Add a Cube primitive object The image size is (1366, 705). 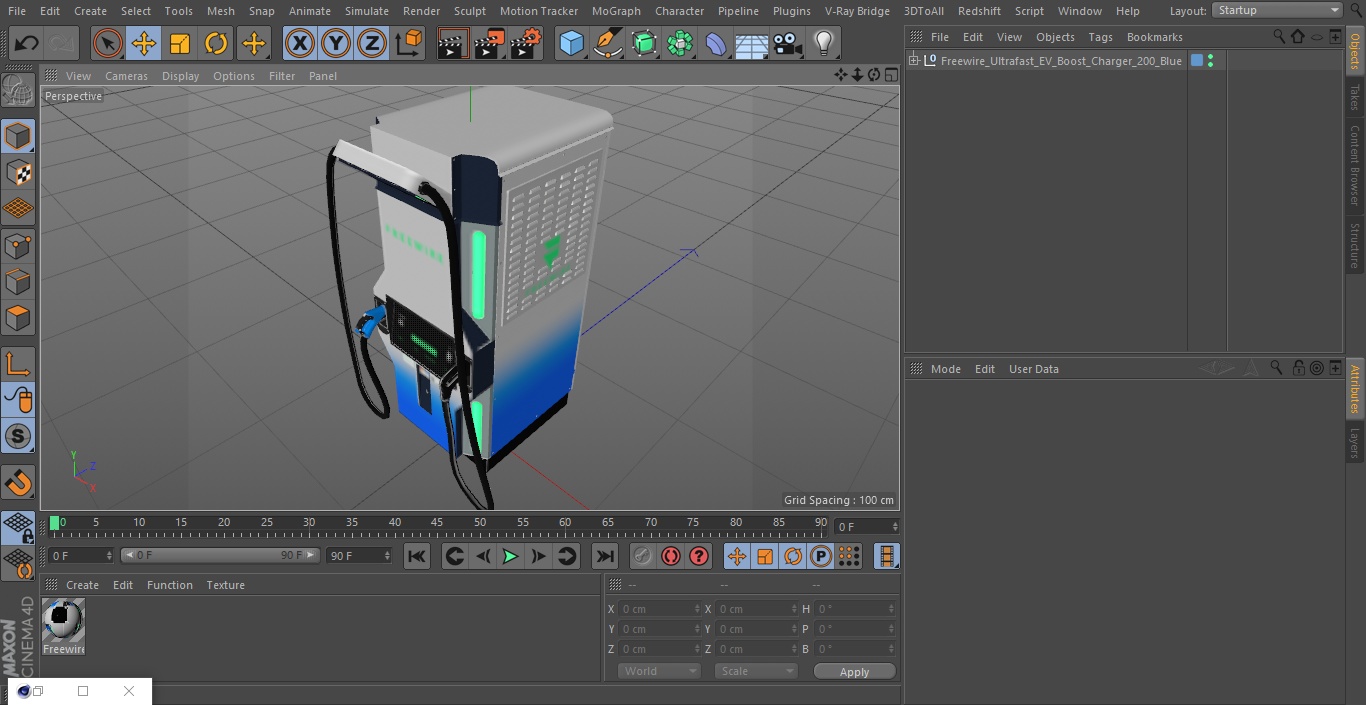[571, 43]
